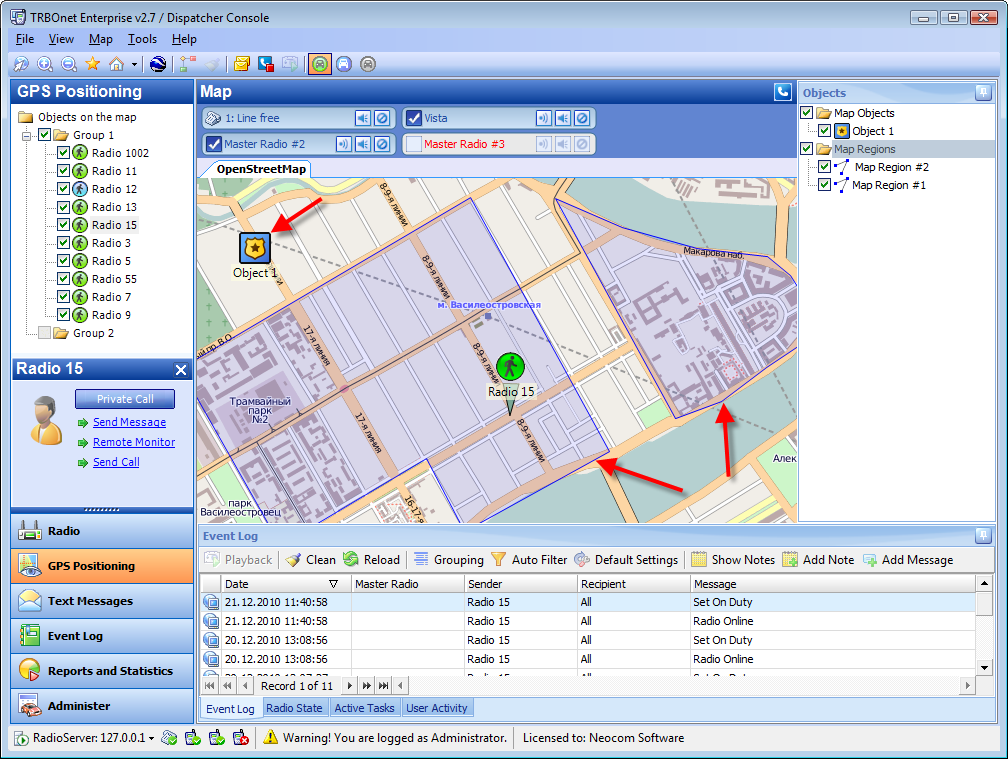Uncheck the Radio 12 checkbox
This screenshot has height=759, width=1008.
click(63, 189)
